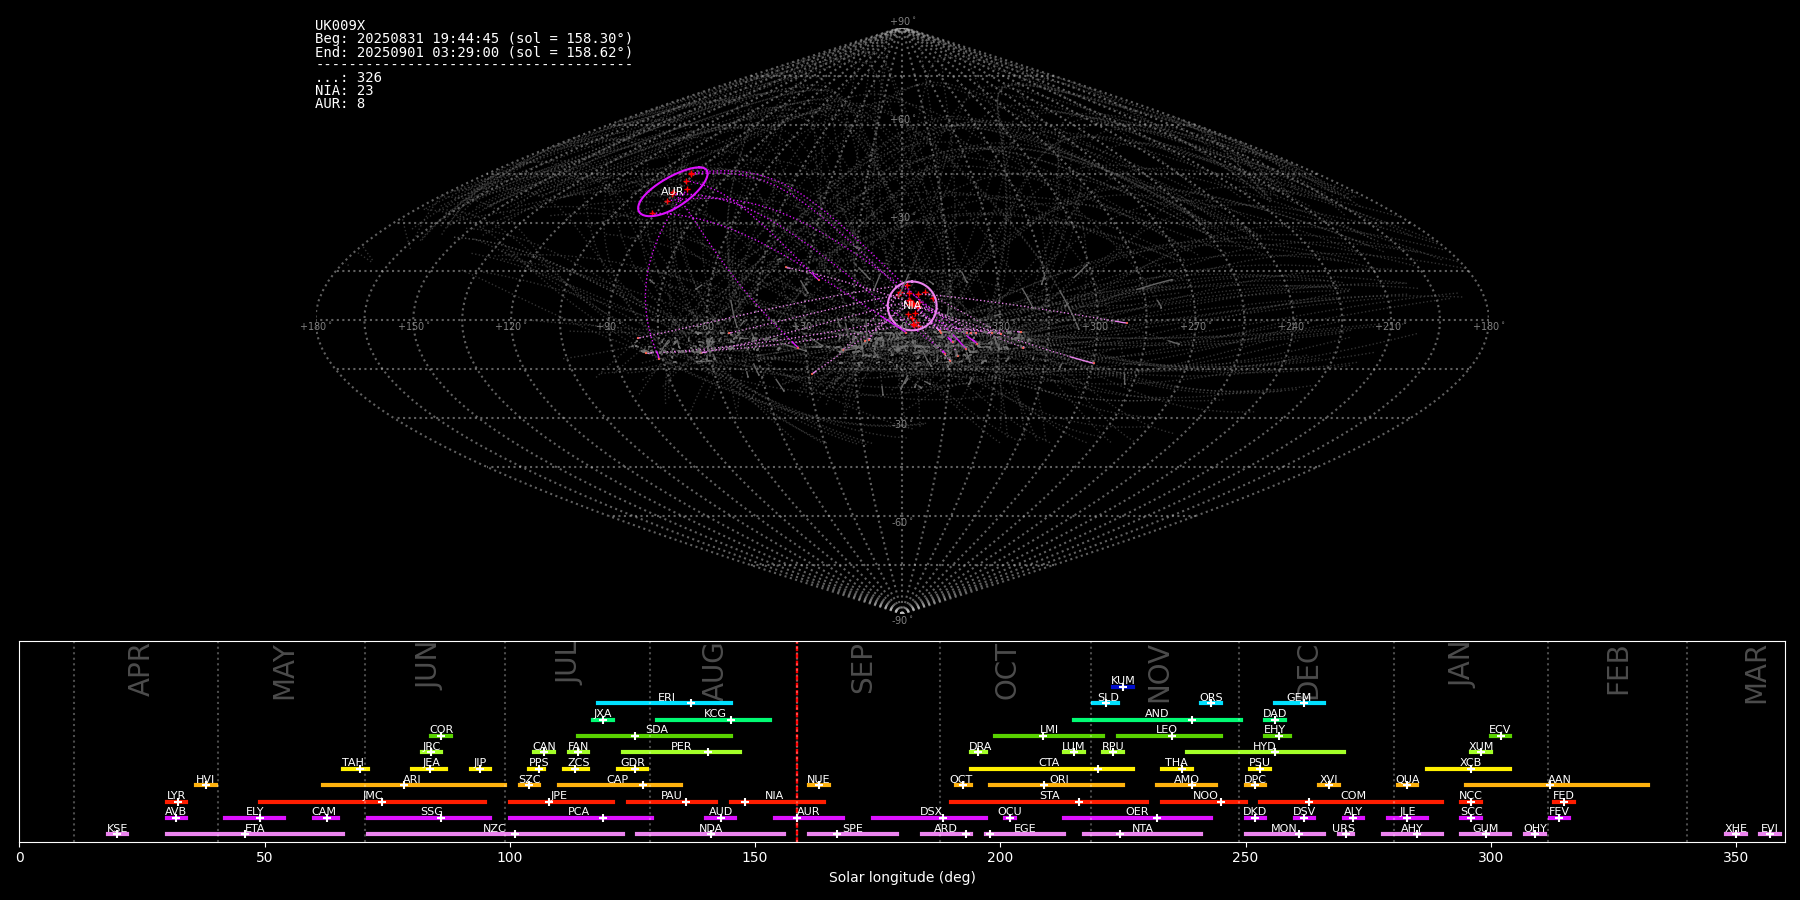Click the pink KSE shower bar
This screenshot has height=900, width=1800.
point(117,834)
